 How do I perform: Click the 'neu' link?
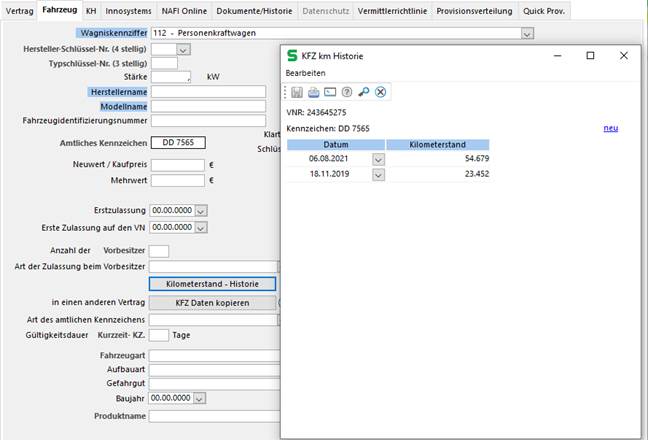pos(611,128)
